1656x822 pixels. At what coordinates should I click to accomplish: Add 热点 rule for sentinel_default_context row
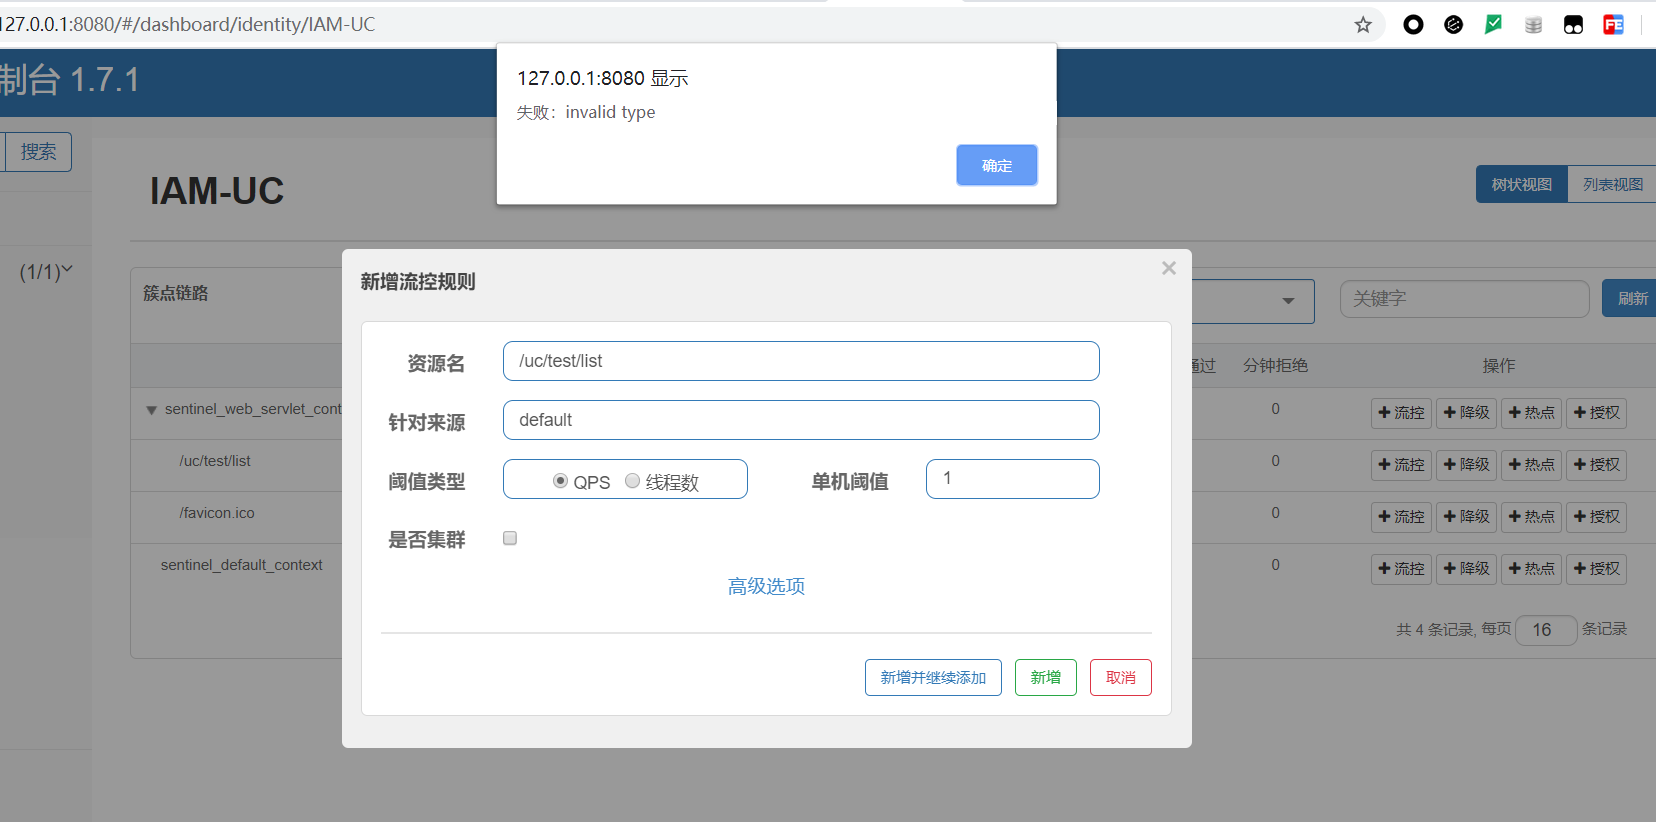(x=1531, y=569)
